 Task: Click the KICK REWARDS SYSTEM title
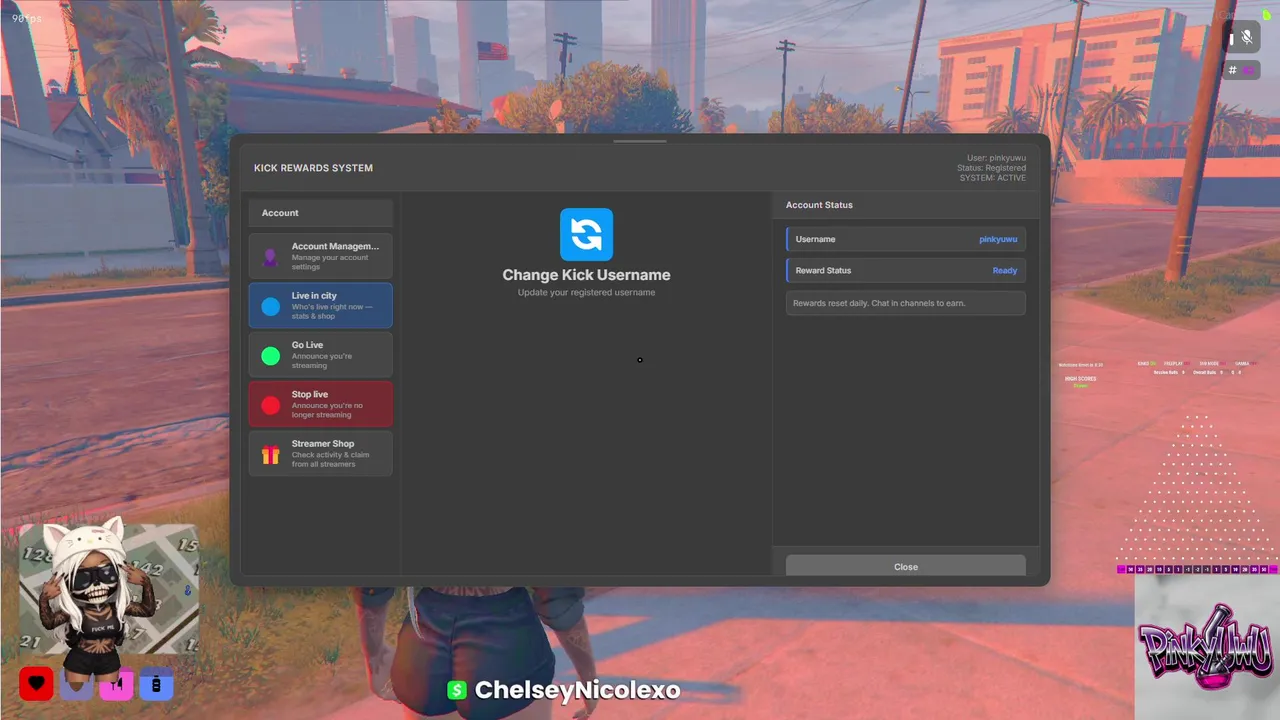click(313, 168)
